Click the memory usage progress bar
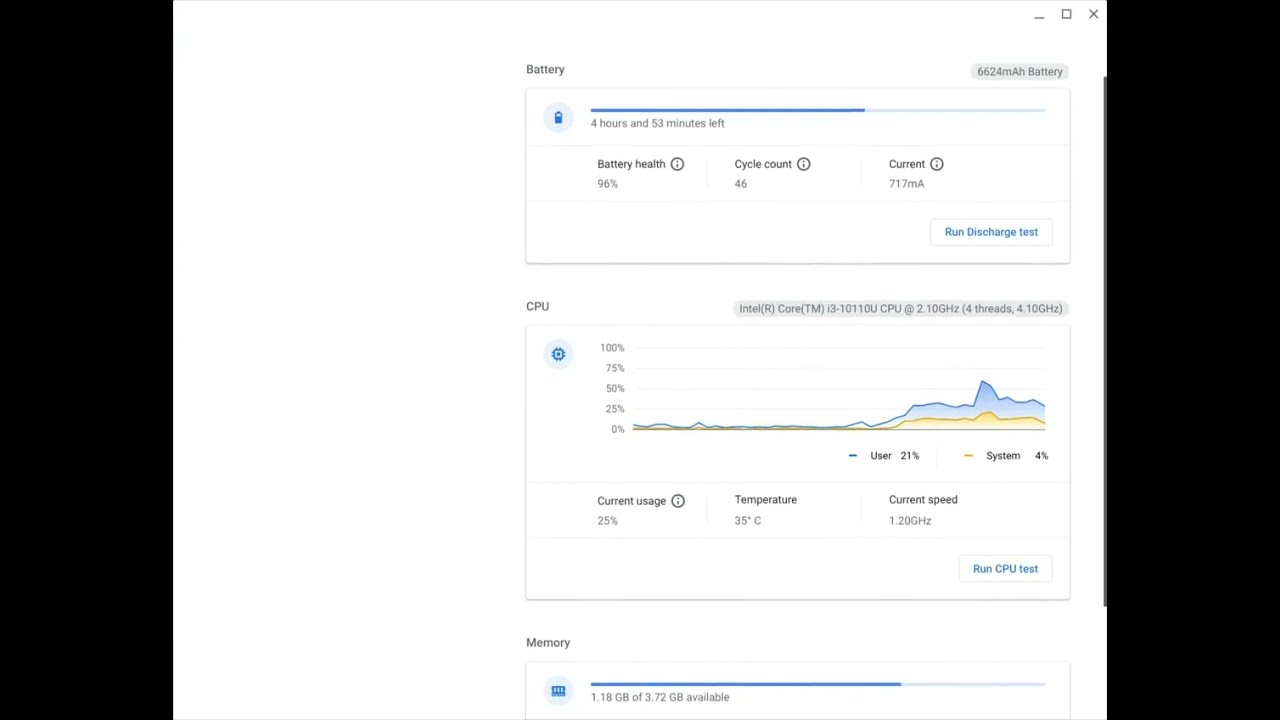Screen dimensions: 1280x720 [818, 684]
